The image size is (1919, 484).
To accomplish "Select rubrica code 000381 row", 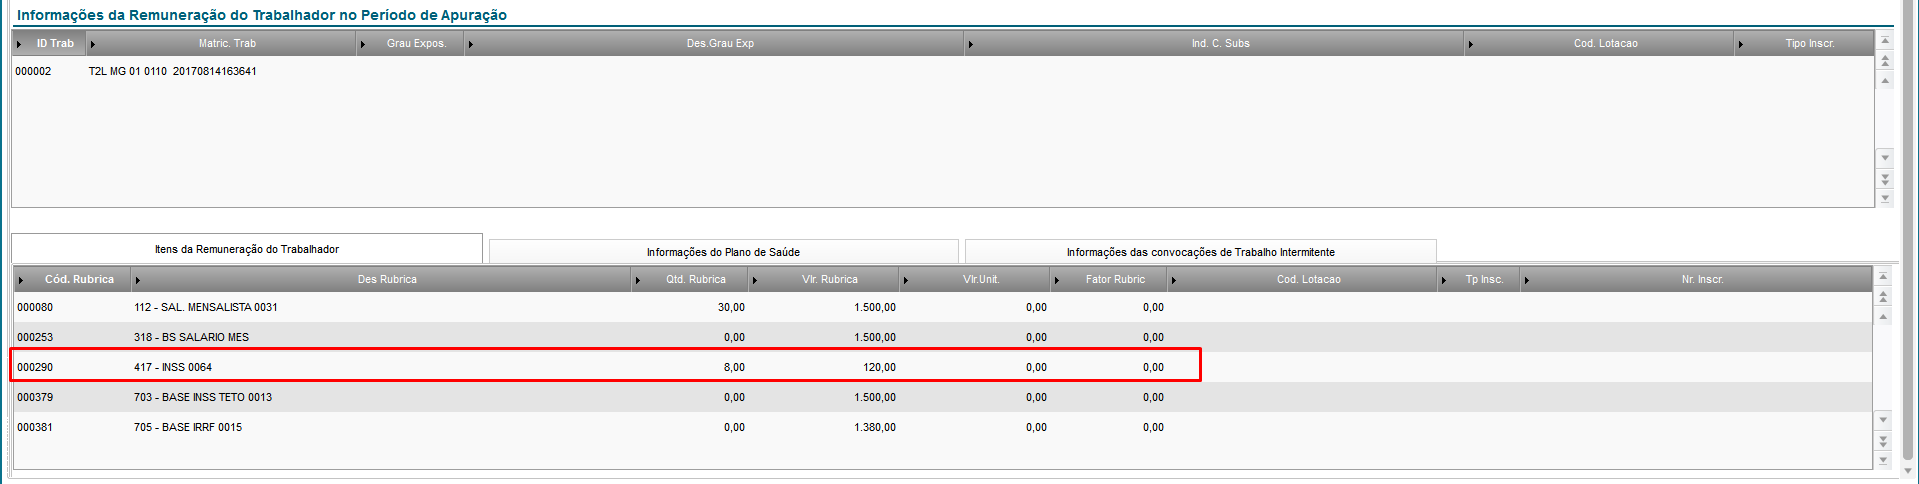I will (x=35, y=427).
